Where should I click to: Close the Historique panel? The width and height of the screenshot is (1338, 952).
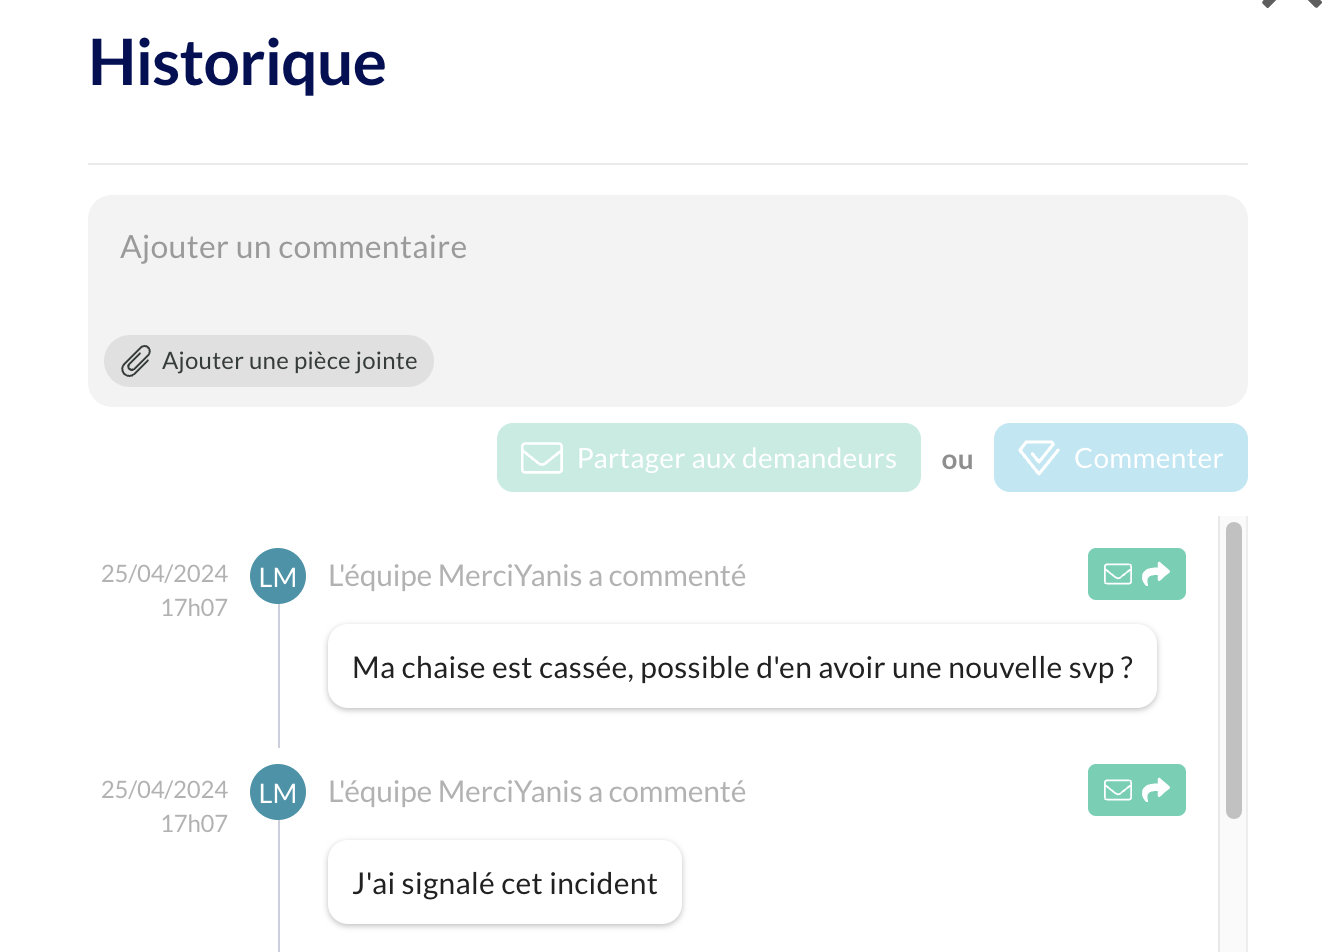click(x=1292, y=3)
